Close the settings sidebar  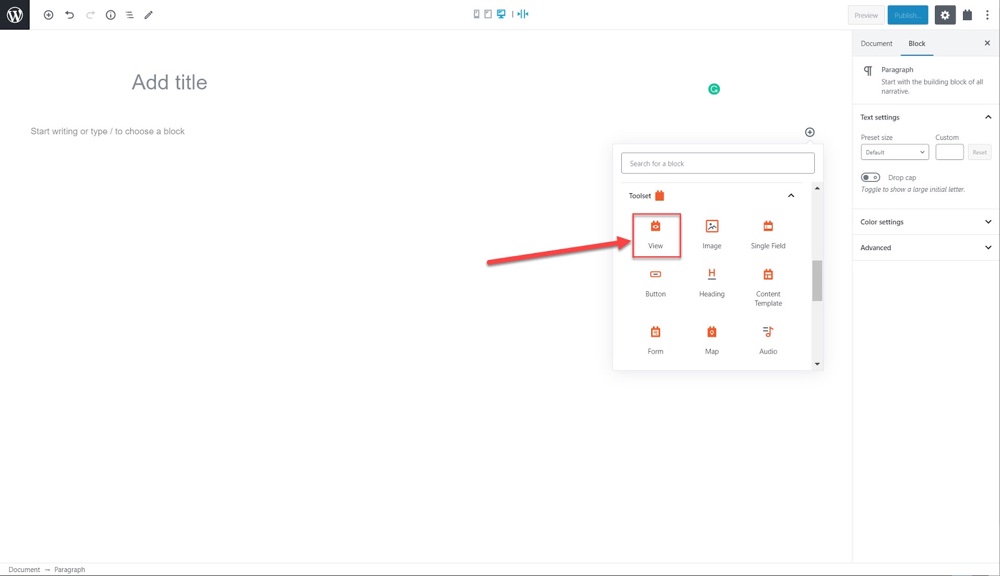[x=987, y=43]
